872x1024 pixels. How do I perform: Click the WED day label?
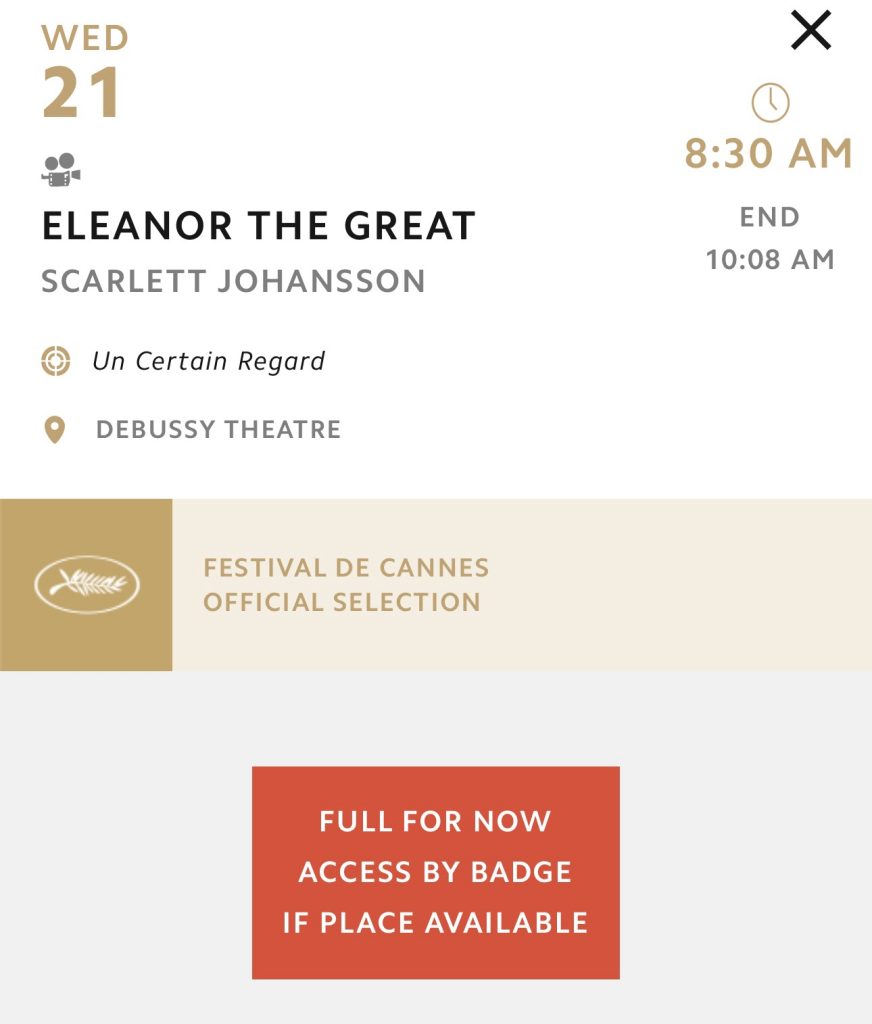pos(85,39)
